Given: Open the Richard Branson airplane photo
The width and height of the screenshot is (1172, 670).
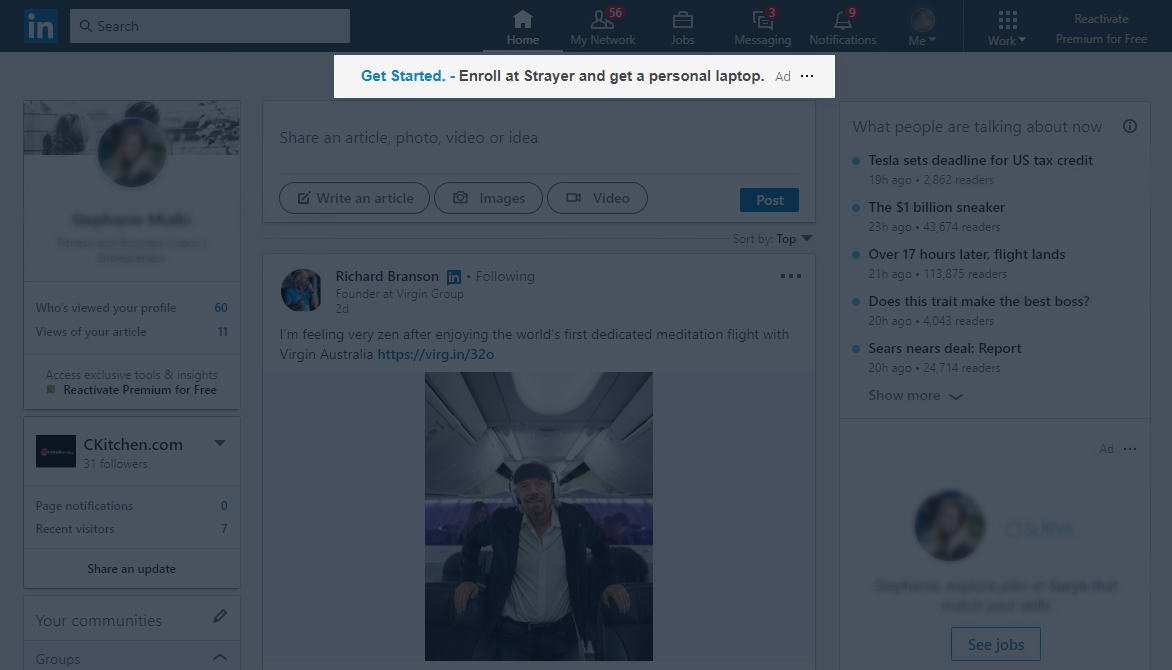Looking at the screenshot, I should point(539,516).
